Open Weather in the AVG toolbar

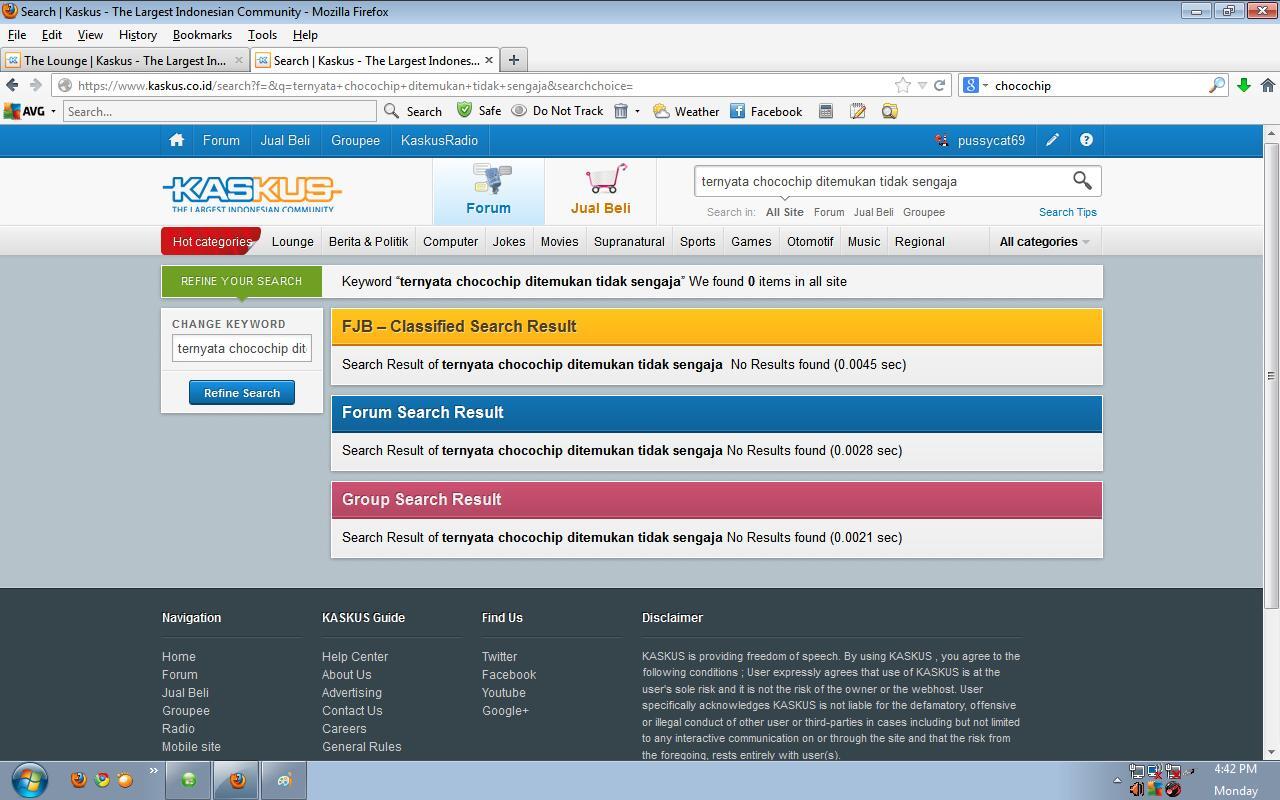tap(686, 111)
